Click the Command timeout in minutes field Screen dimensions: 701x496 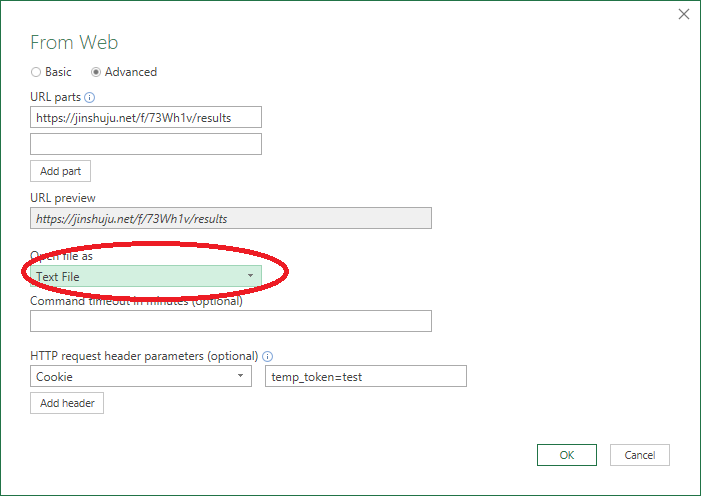point(231,321)
